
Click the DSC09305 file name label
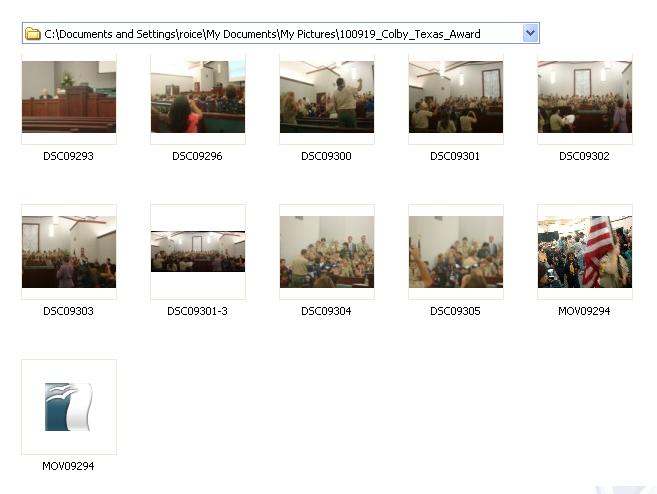(455, 311)
